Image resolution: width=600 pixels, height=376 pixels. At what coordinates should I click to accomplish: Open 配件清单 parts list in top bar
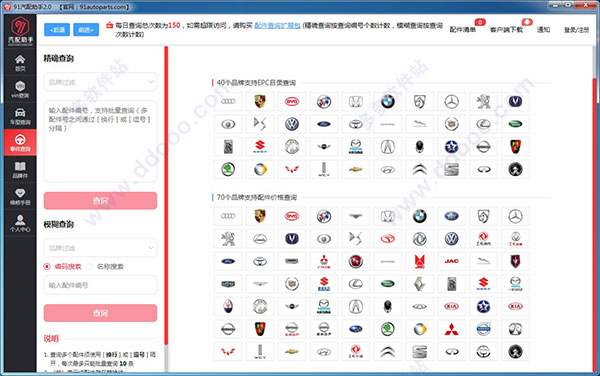pos(463,29)
